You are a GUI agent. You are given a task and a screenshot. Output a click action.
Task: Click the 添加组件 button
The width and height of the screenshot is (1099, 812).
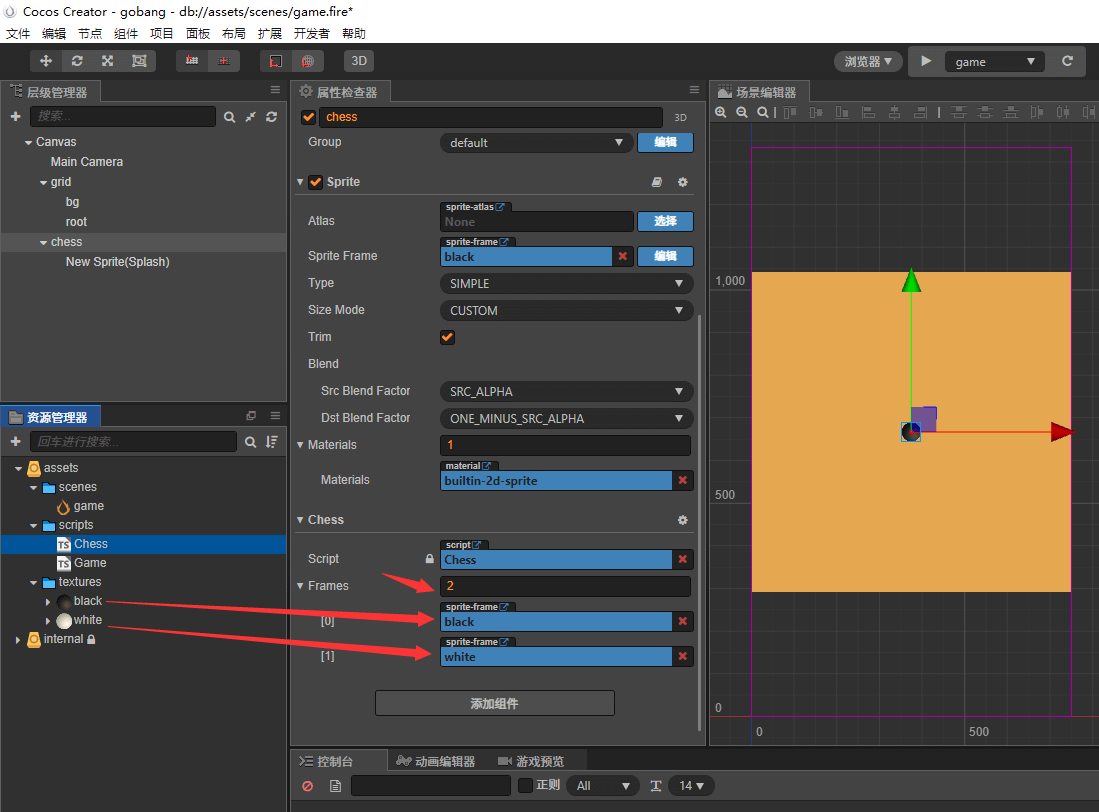coord(495,703)
